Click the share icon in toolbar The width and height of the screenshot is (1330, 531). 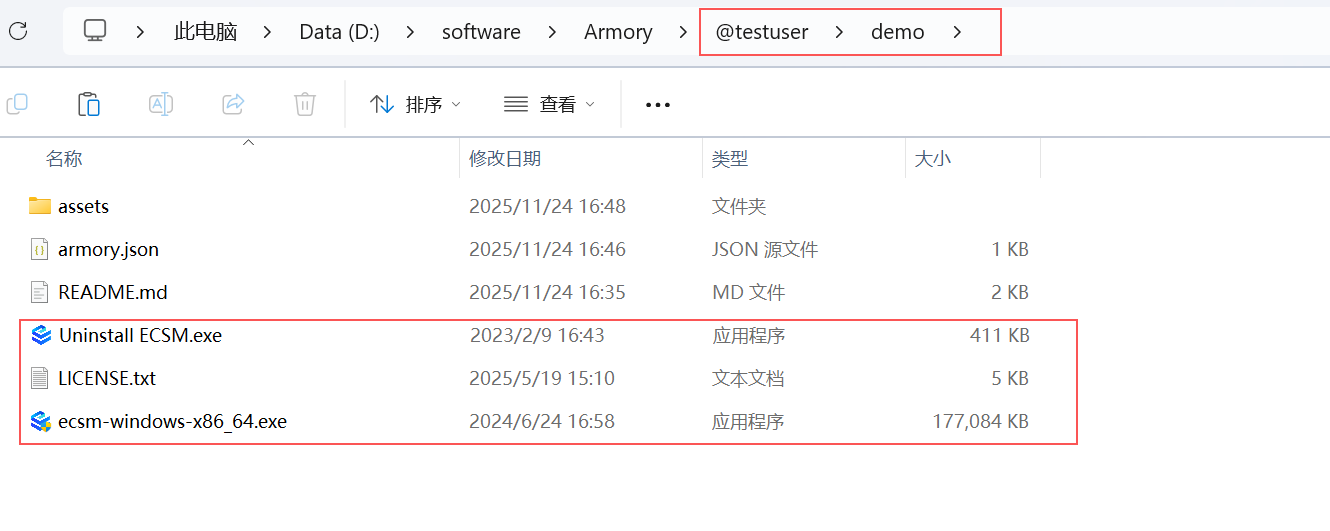pyautogui.click(x=233, y=104)
